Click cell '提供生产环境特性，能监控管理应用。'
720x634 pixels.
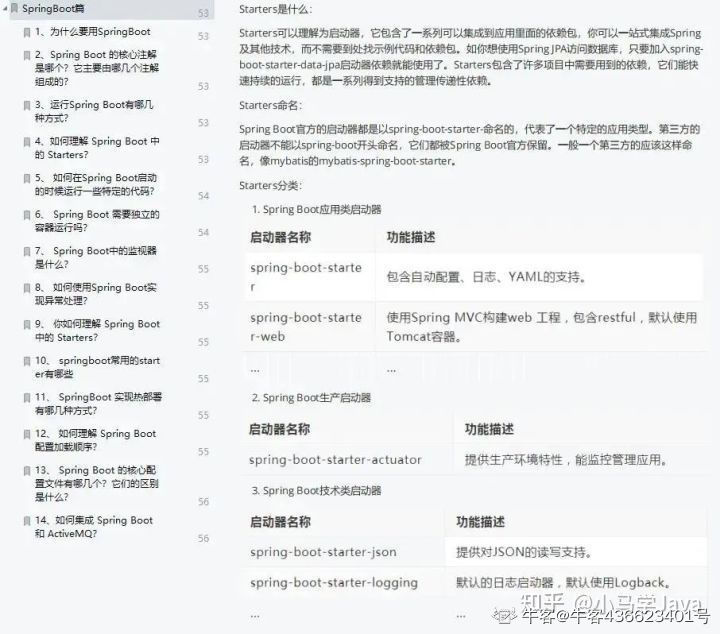pyautogui.click(x=566, y=460)
